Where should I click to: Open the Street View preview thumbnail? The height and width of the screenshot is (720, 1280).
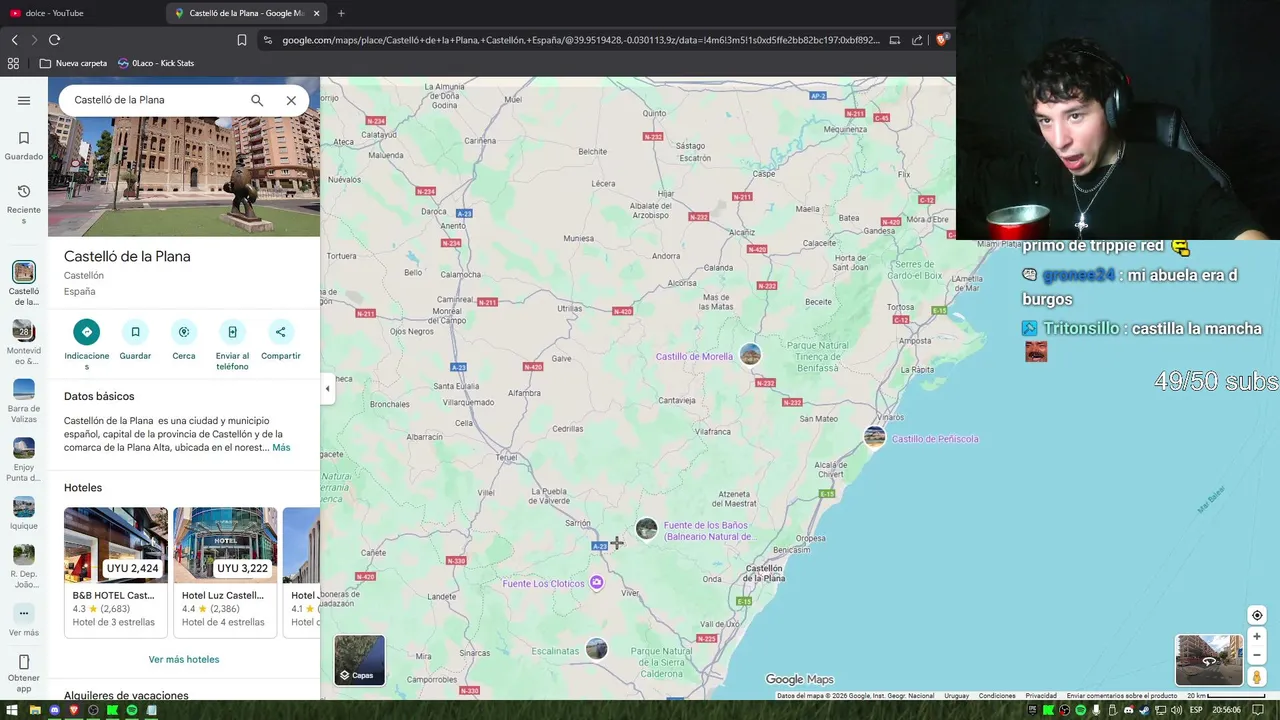point(1209,660)
